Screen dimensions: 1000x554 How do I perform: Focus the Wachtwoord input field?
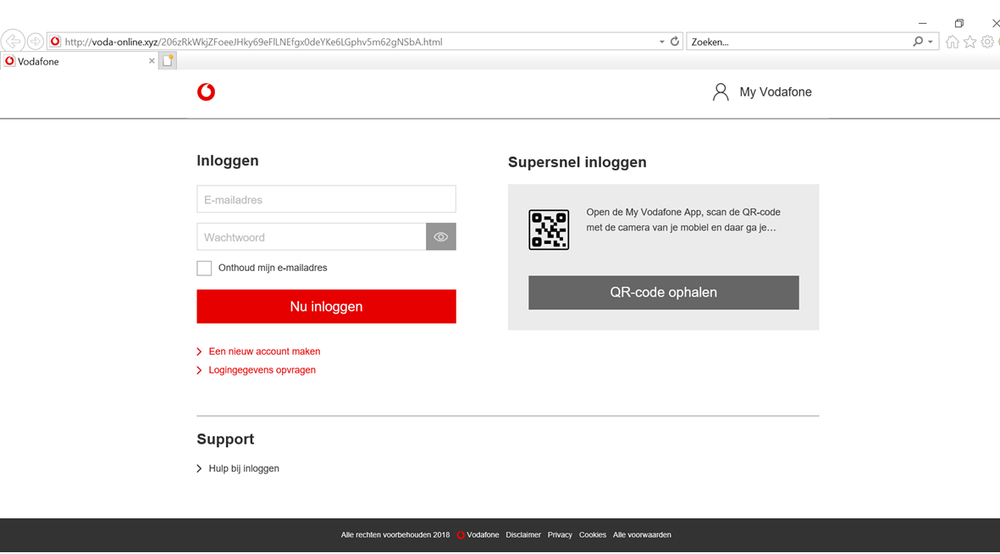click(x=311, y=237)
